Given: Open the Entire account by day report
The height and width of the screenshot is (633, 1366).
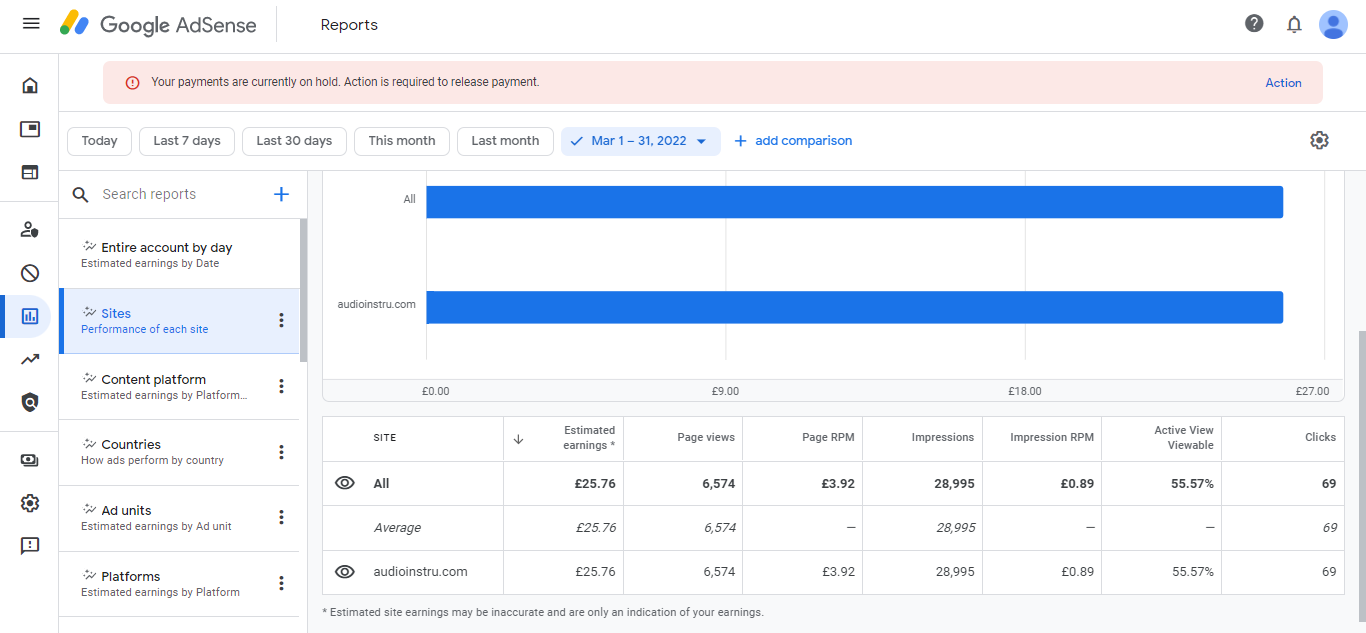Looking at the screenshot, I should tap(179, 255).
